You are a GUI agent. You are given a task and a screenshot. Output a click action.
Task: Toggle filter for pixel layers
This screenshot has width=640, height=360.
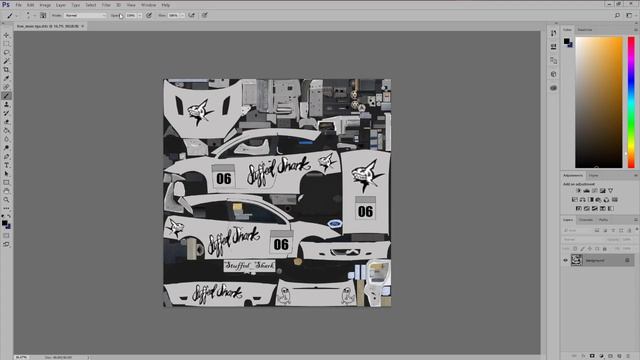(x=597, y=231)
